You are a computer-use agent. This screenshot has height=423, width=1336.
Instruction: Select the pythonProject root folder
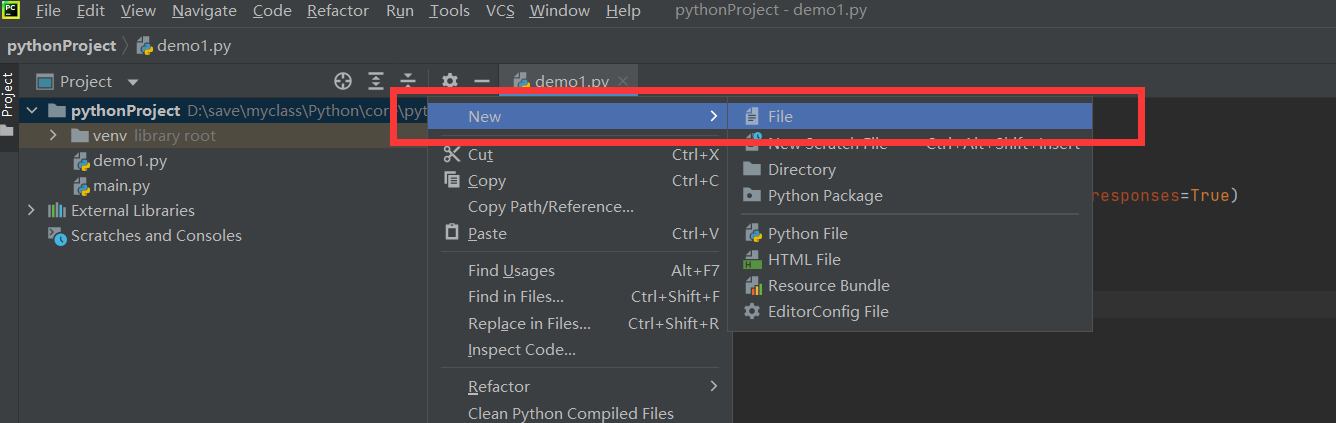click(x=125, y=111)
